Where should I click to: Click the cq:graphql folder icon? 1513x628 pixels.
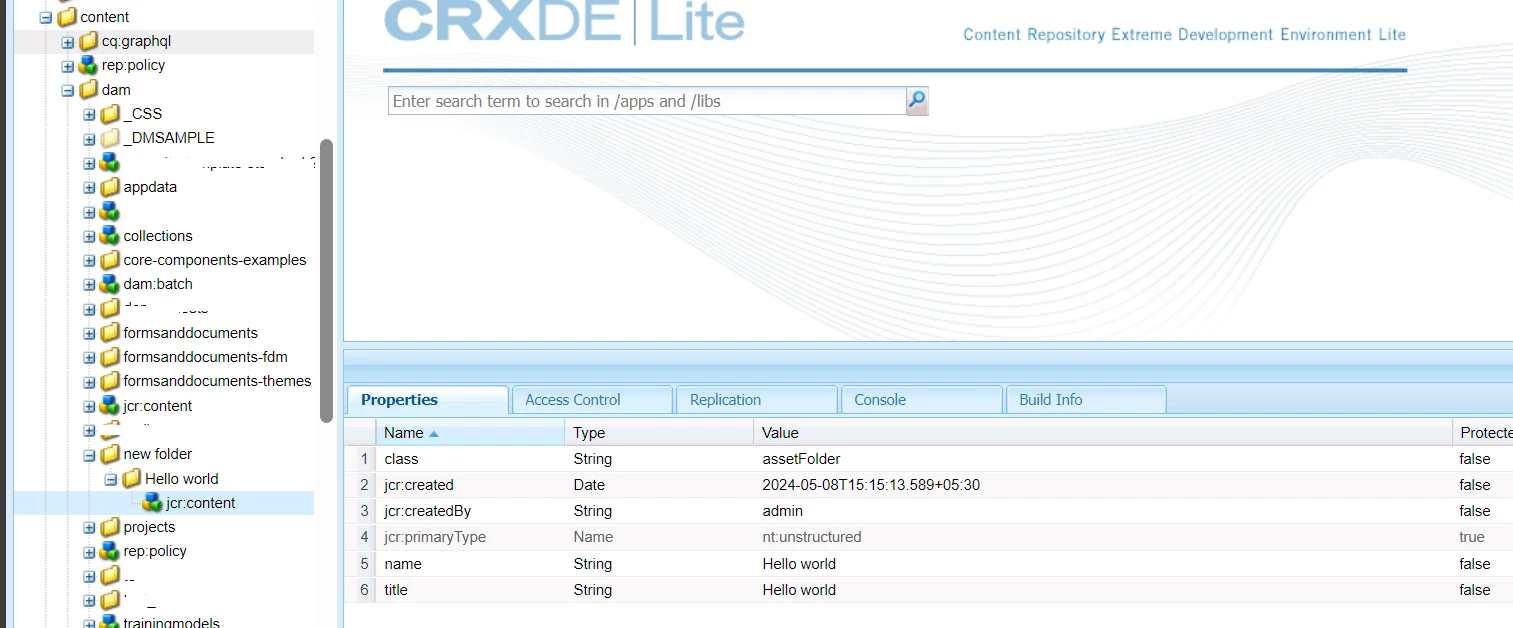click(89, 41)
